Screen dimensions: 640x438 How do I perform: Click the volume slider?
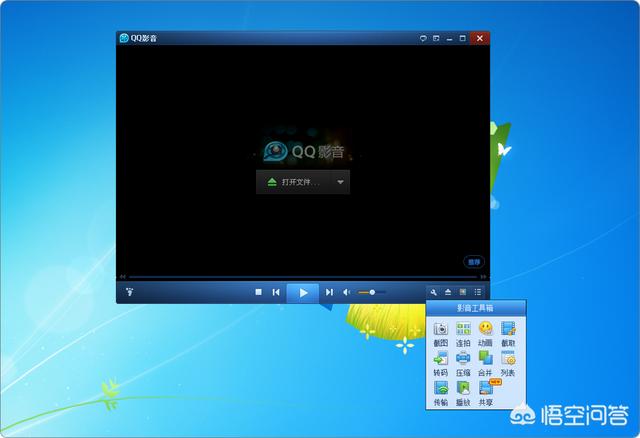click(371, 292)
